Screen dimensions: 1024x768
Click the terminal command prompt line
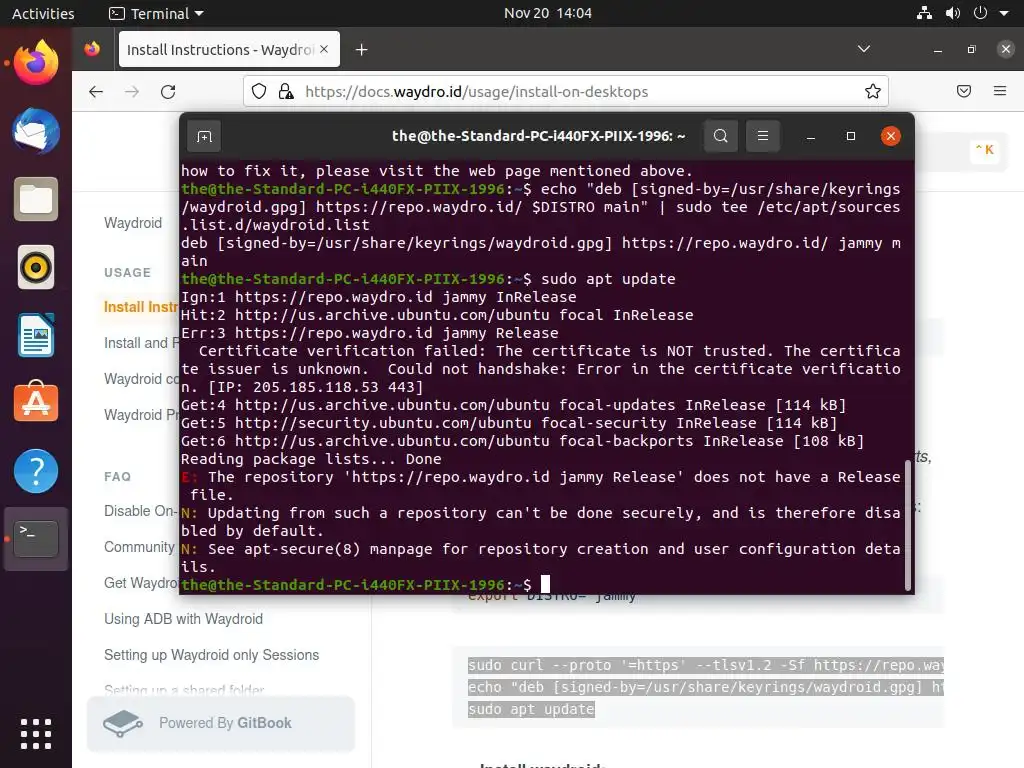pos(366,584)
